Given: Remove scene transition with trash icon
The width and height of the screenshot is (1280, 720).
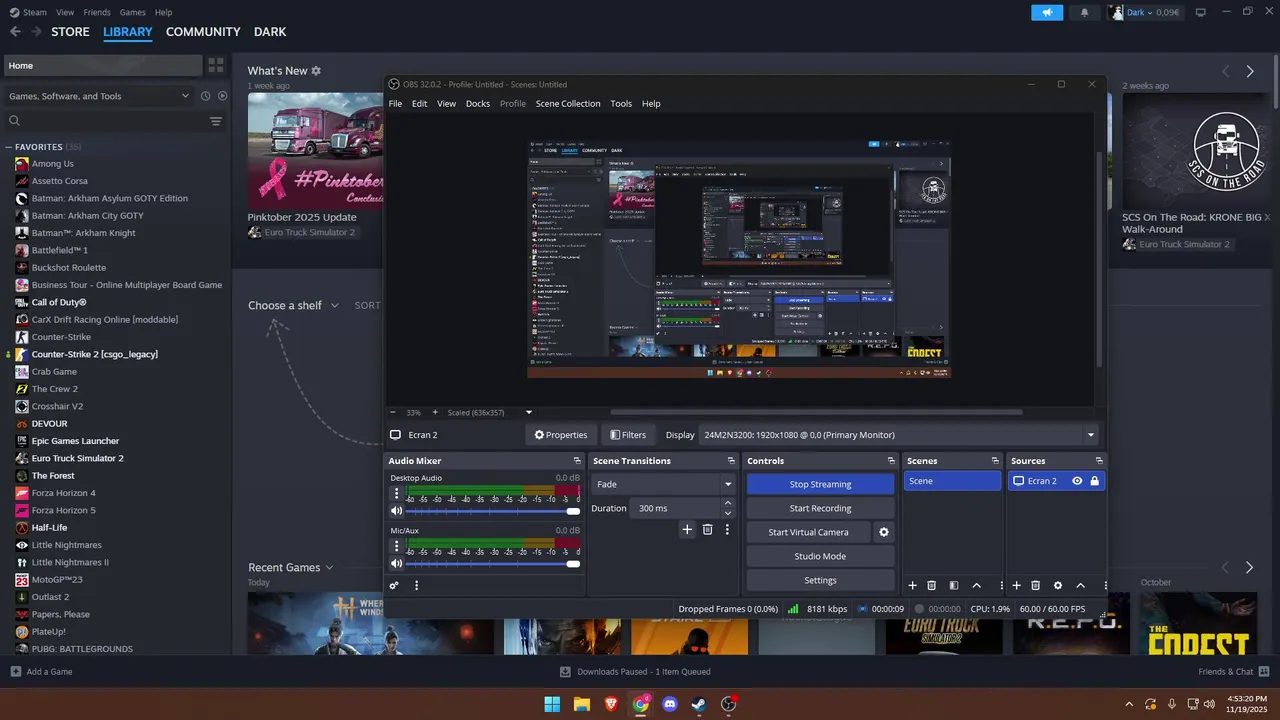Looking at the screenshot, I should [707, 529].
